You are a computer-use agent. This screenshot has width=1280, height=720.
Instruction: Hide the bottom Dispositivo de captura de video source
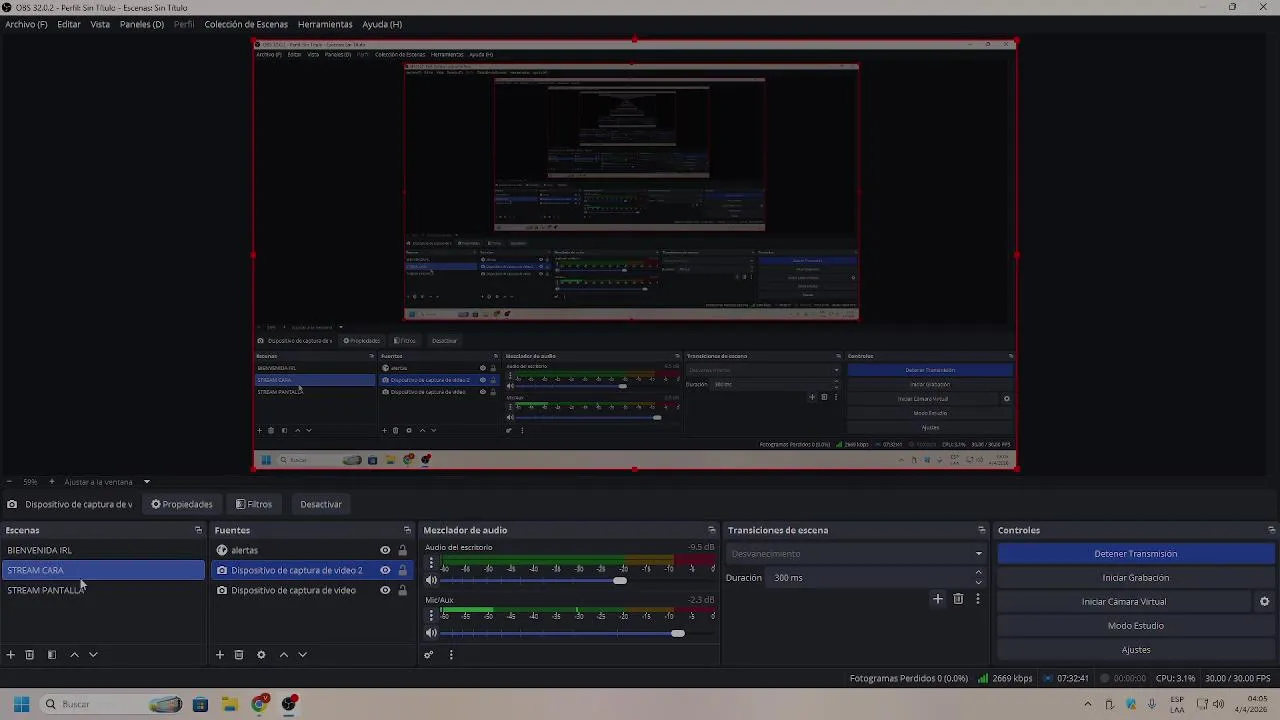tap(385, 590)
